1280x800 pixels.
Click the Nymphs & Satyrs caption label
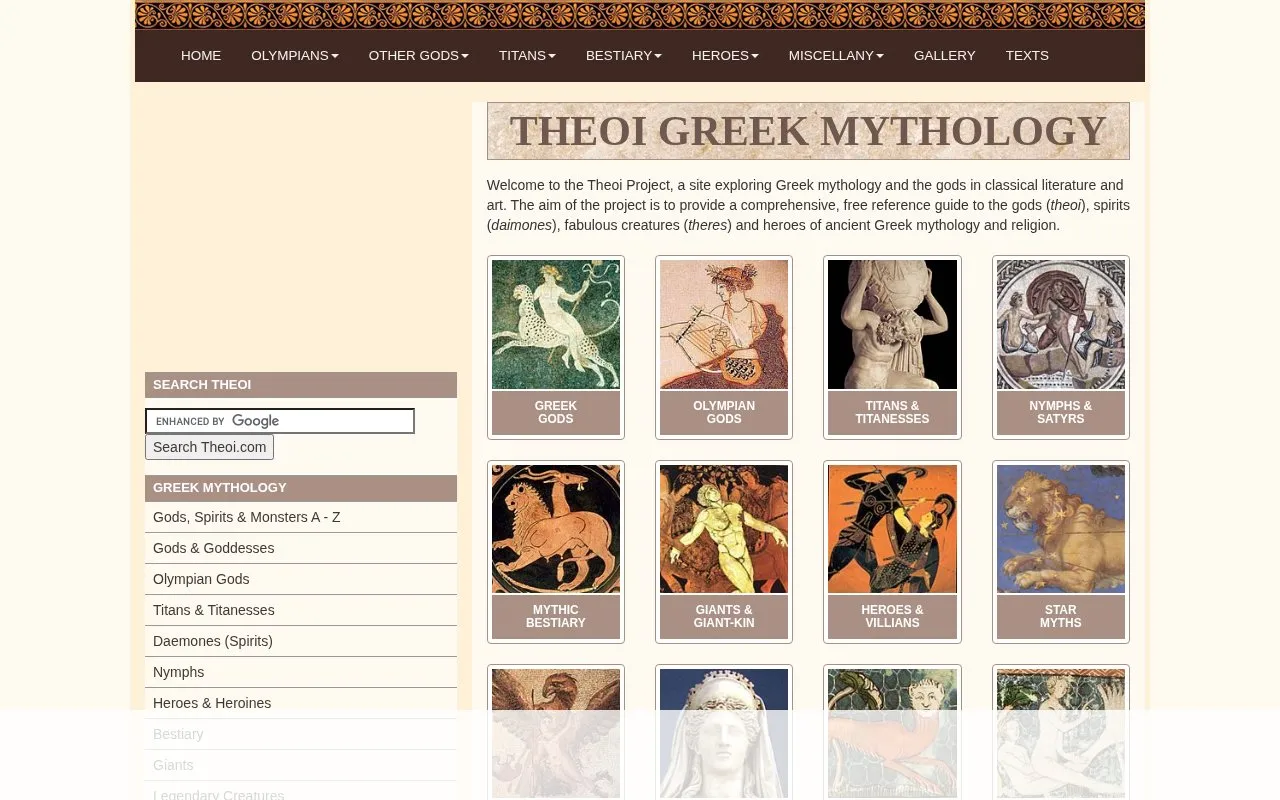click(x=1061, y=413)
